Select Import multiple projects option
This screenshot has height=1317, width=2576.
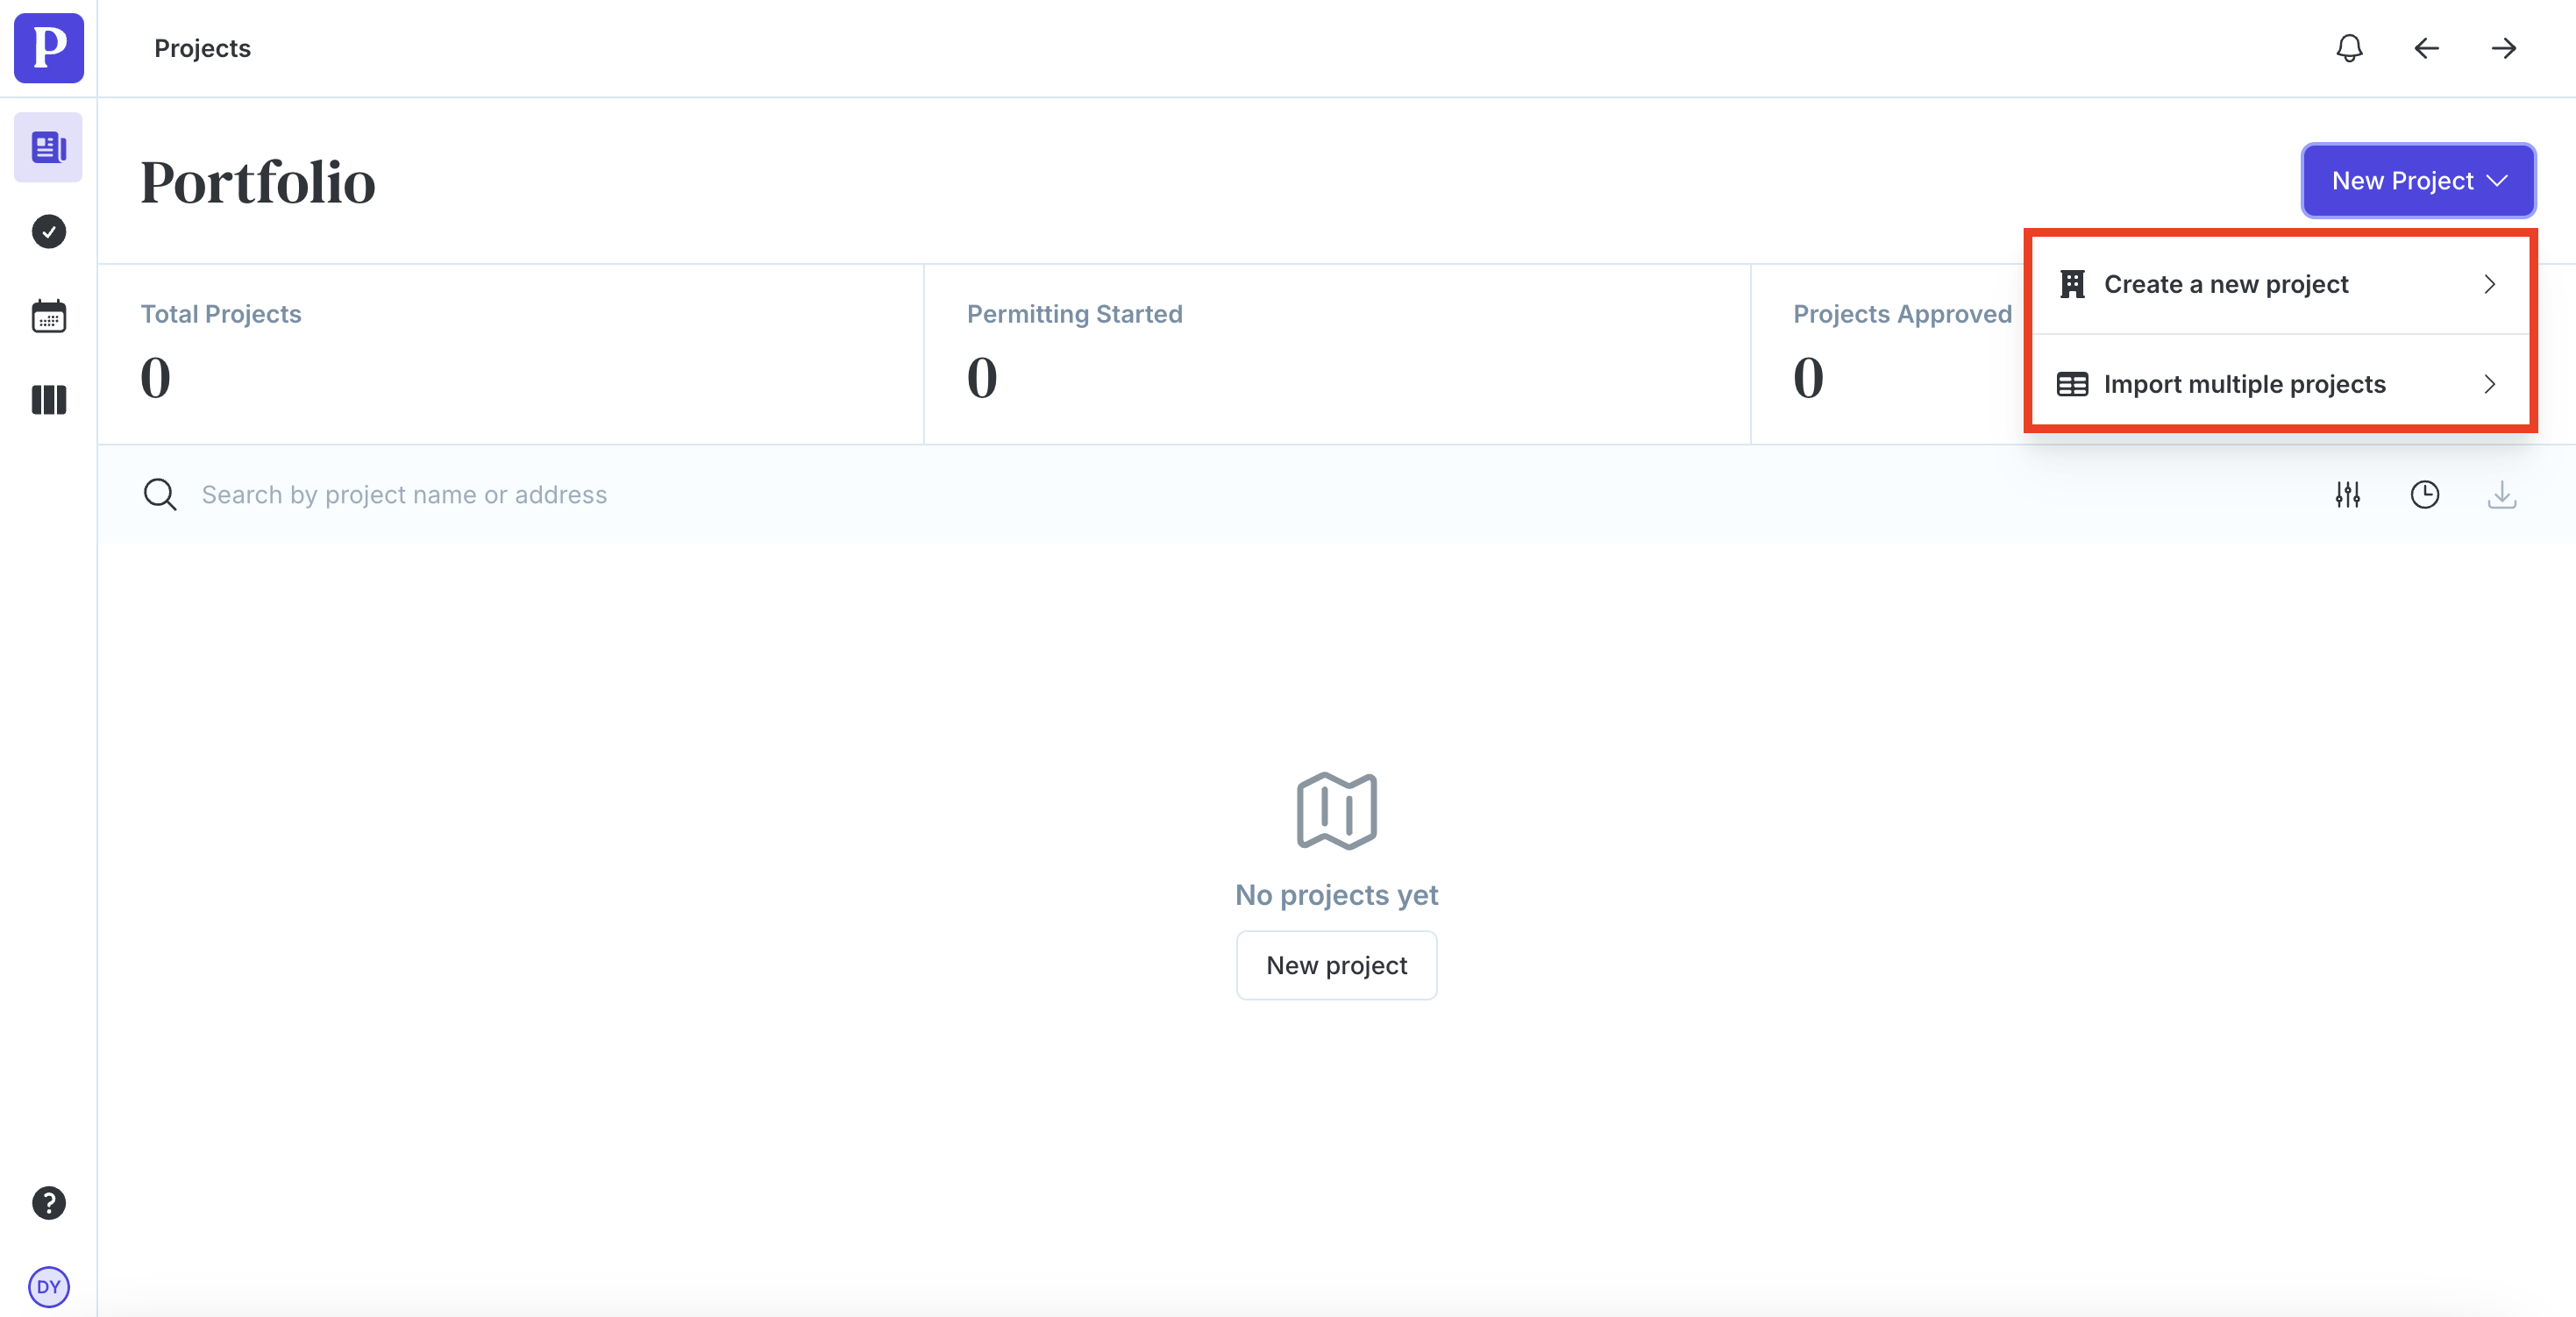pos(2243,385)
